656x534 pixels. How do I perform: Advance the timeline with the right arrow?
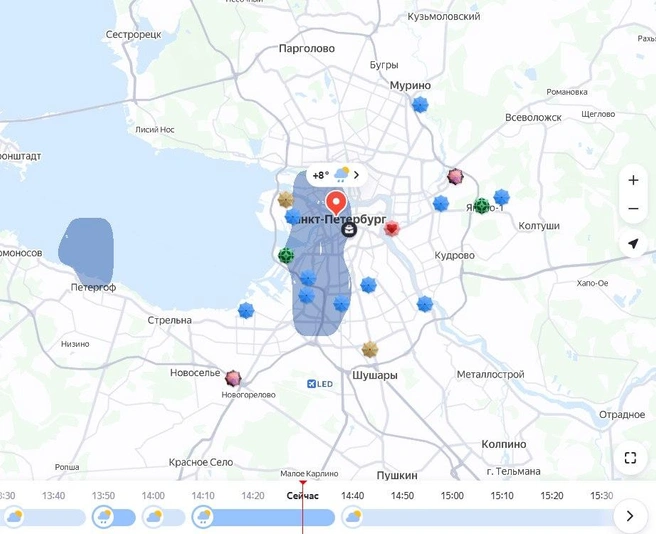point(630,516)
